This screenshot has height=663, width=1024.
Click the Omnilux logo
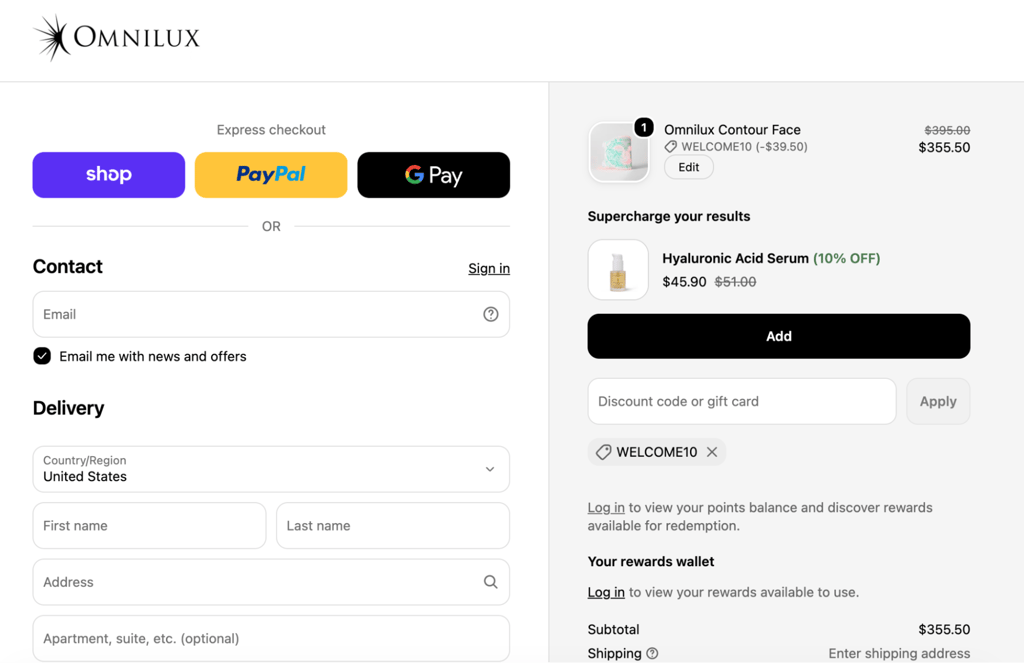116,38
